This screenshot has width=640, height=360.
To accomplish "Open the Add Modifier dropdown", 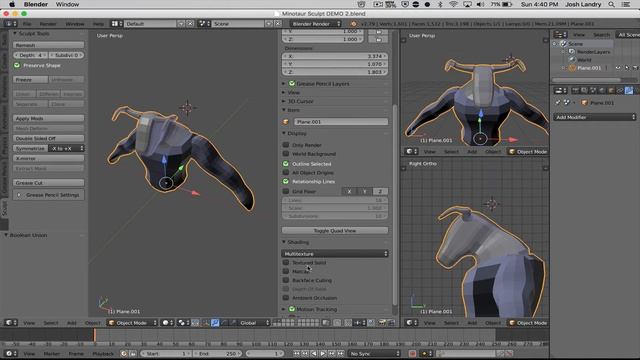I will 595,117.
